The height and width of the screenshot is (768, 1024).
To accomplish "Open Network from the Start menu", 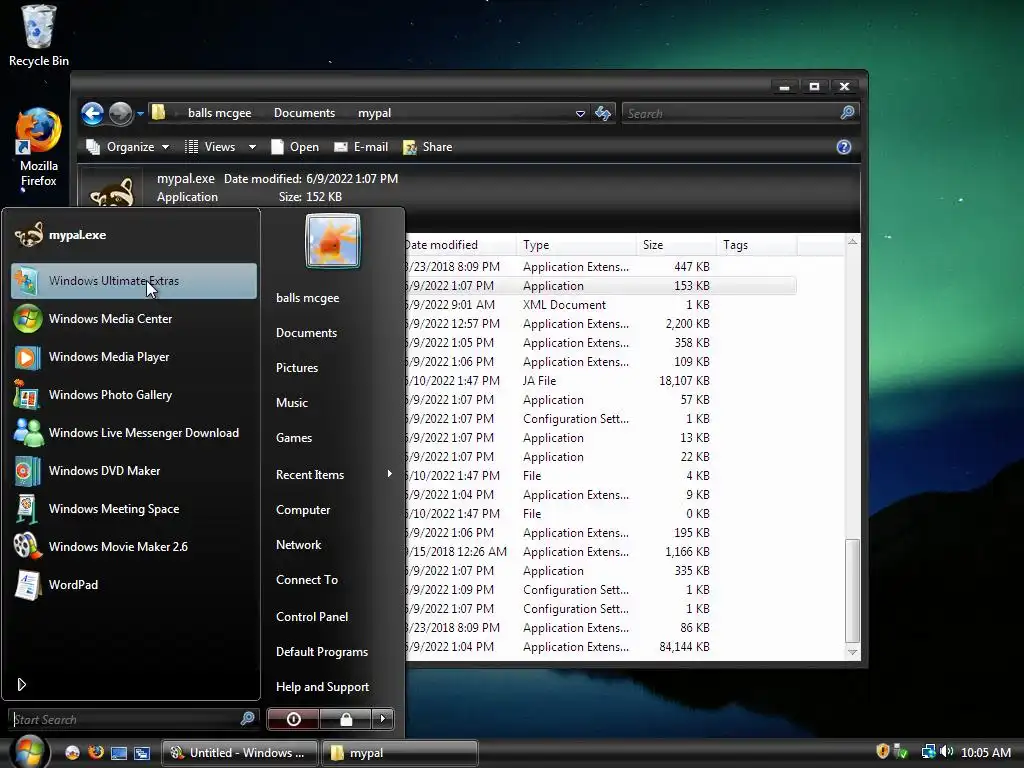I will 298,545.
